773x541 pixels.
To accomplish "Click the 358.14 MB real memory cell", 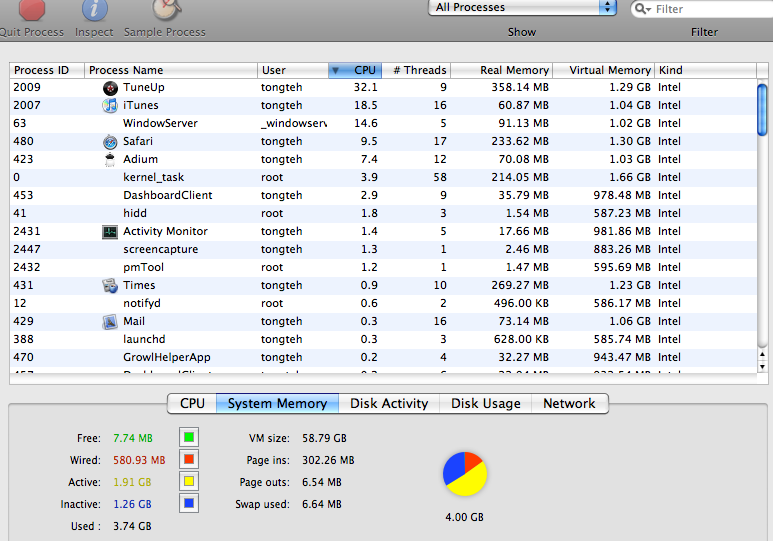I will pyautogui.click(x=520, y=87).
